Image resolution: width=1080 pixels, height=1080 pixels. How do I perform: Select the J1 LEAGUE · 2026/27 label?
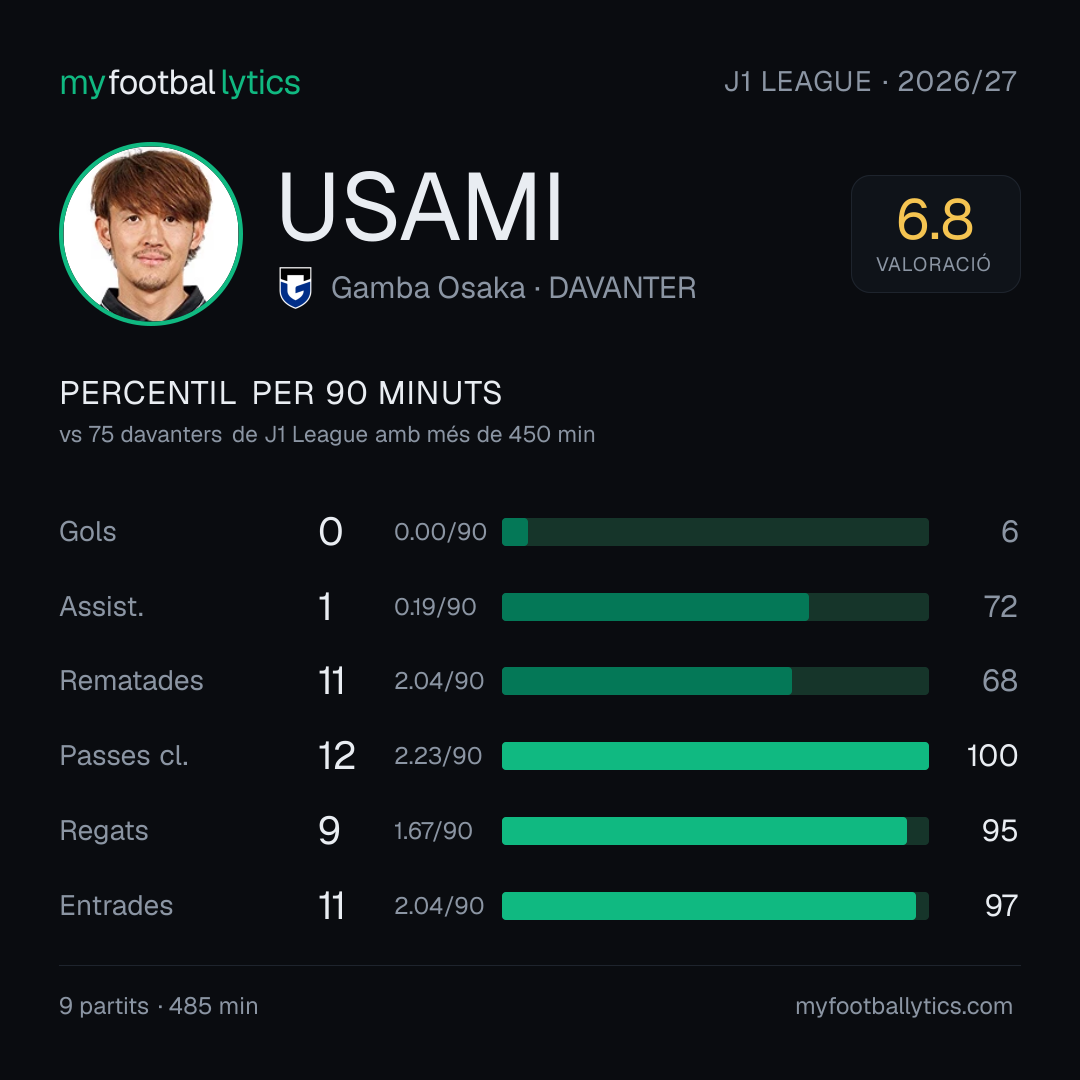pos(871,81)
